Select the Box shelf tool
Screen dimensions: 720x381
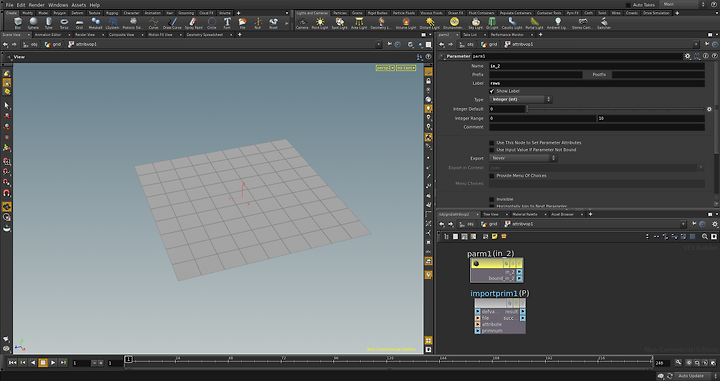pyautogui.click(x=17, y=23)
